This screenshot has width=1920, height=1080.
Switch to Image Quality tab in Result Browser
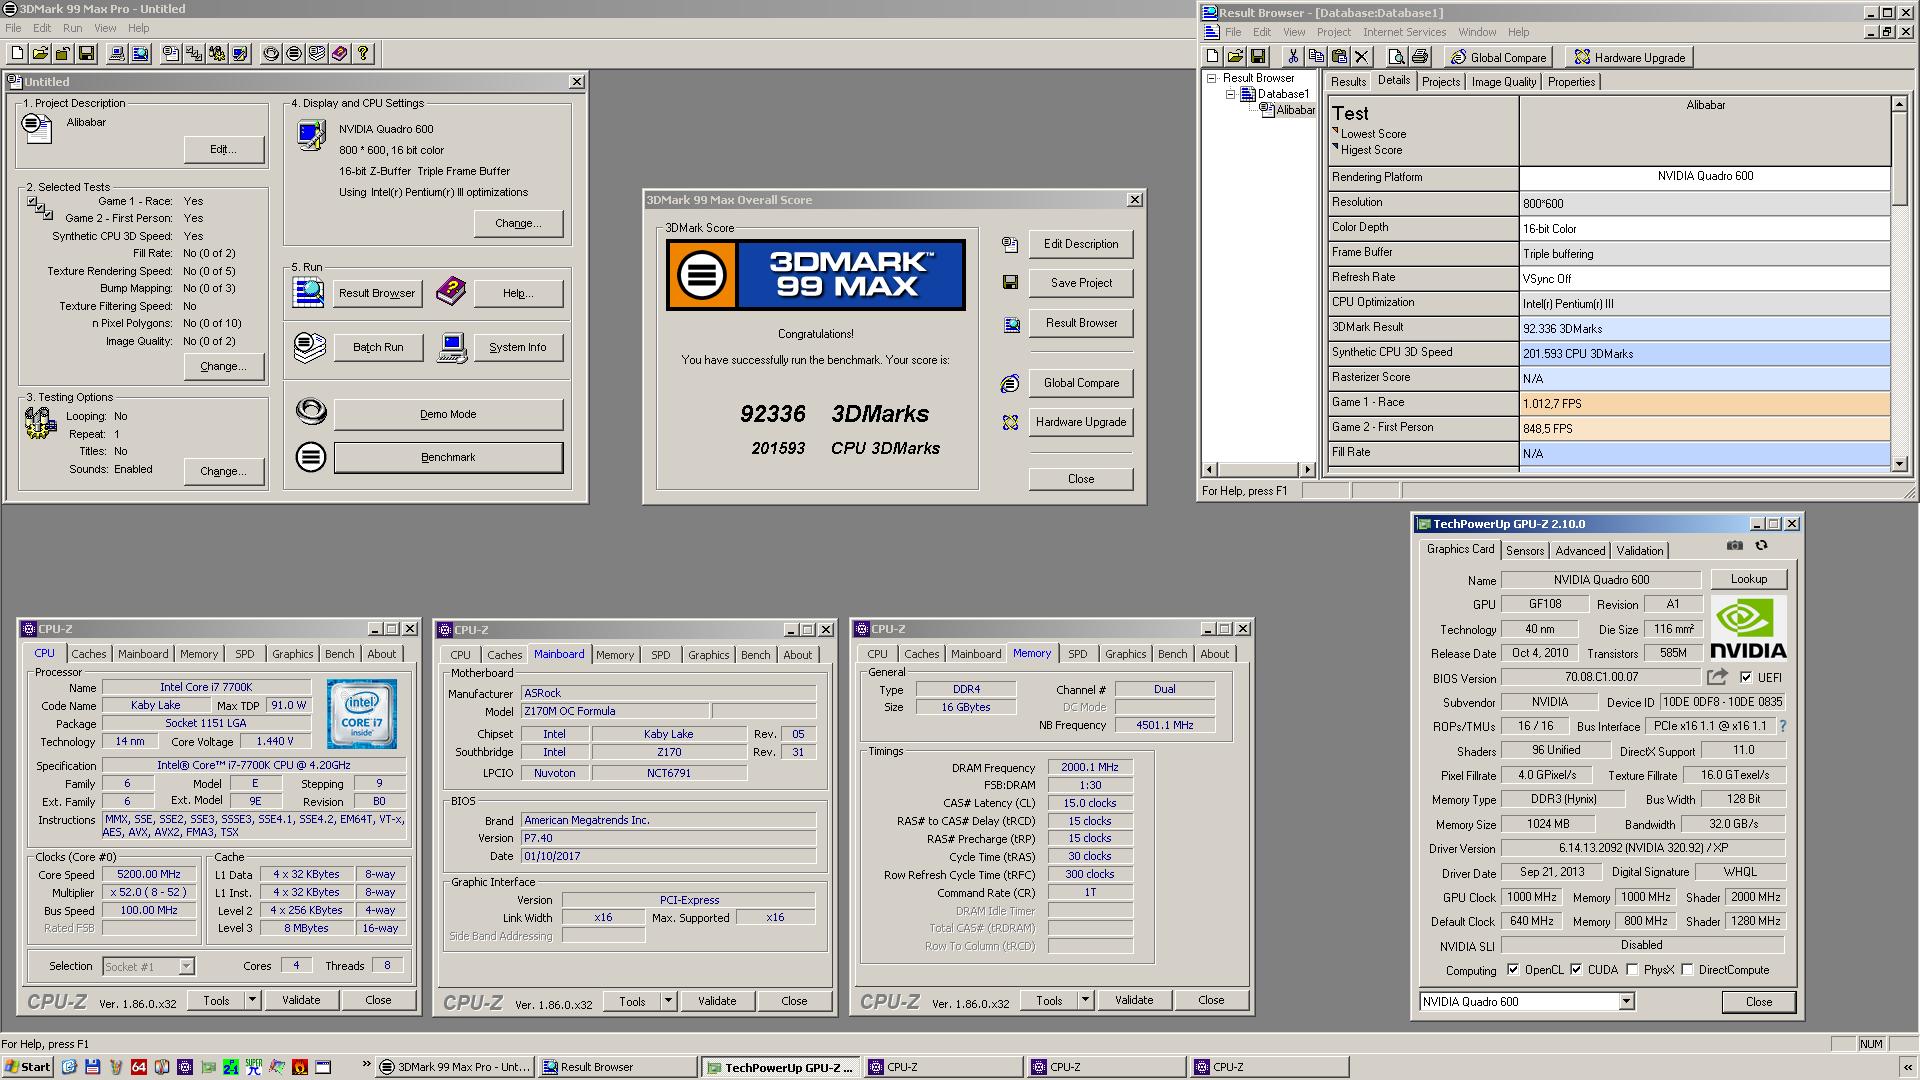(1503, 82)
